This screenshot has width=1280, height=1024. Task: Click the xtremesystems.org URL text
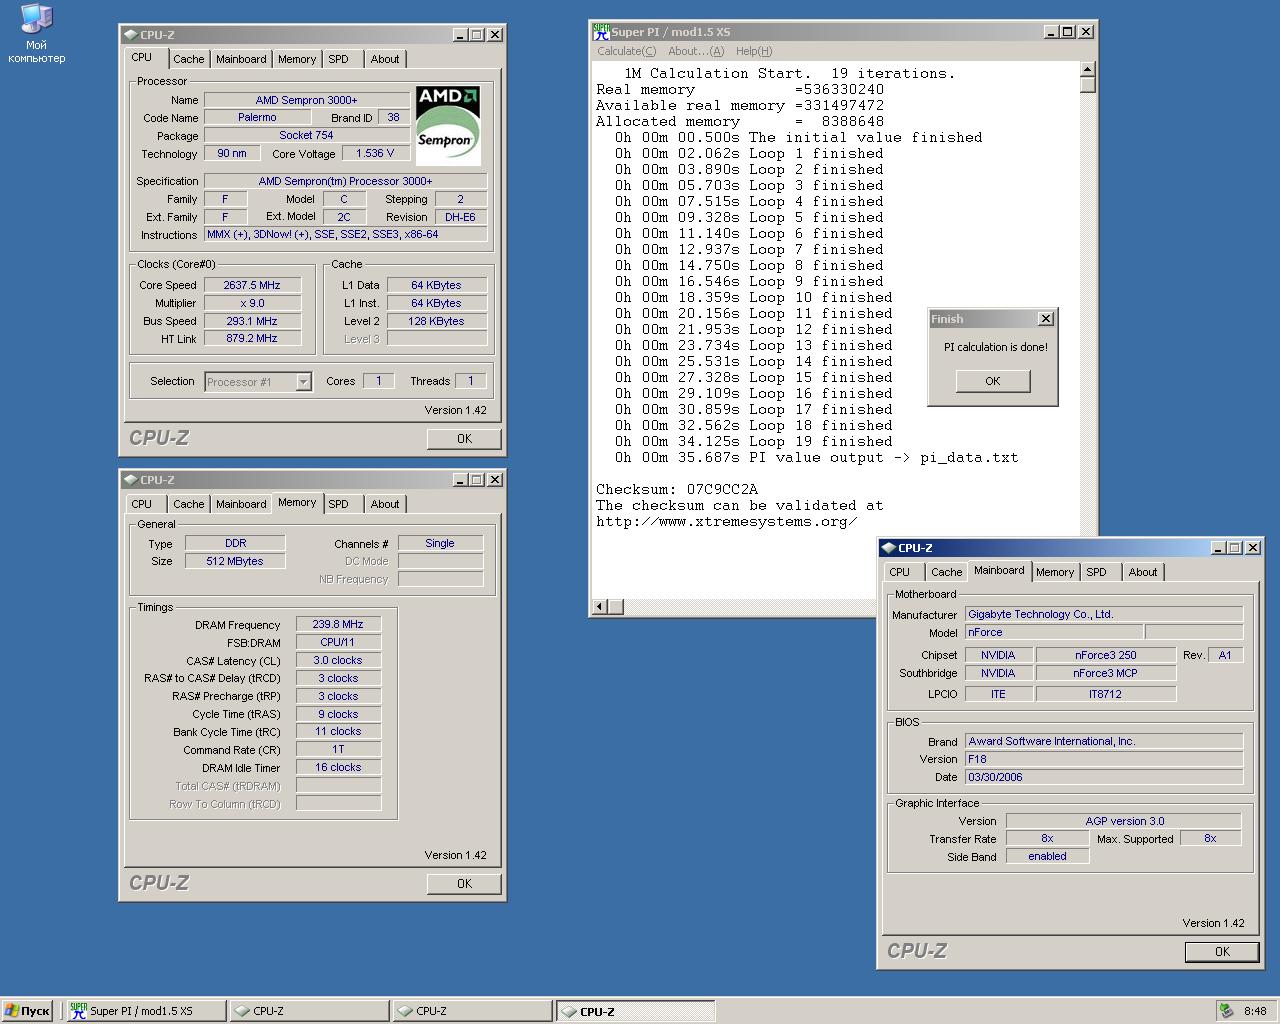727,521
